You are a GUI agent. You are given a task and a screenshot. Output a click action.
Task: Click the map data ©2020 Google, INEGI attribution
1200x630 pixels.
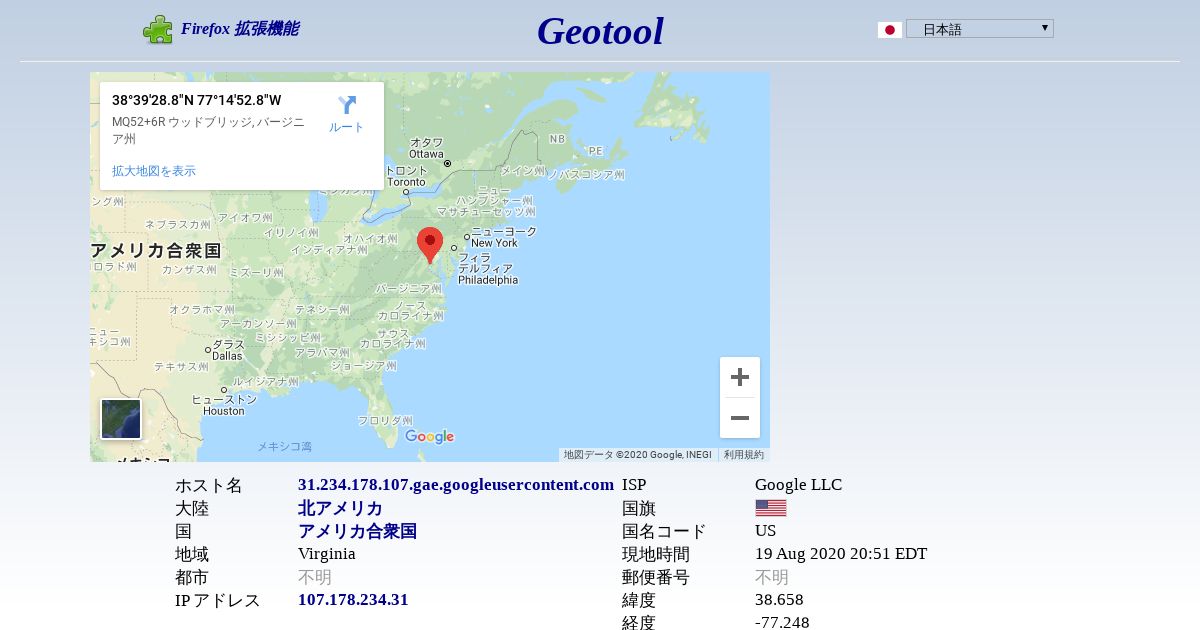tap(638, 455)
